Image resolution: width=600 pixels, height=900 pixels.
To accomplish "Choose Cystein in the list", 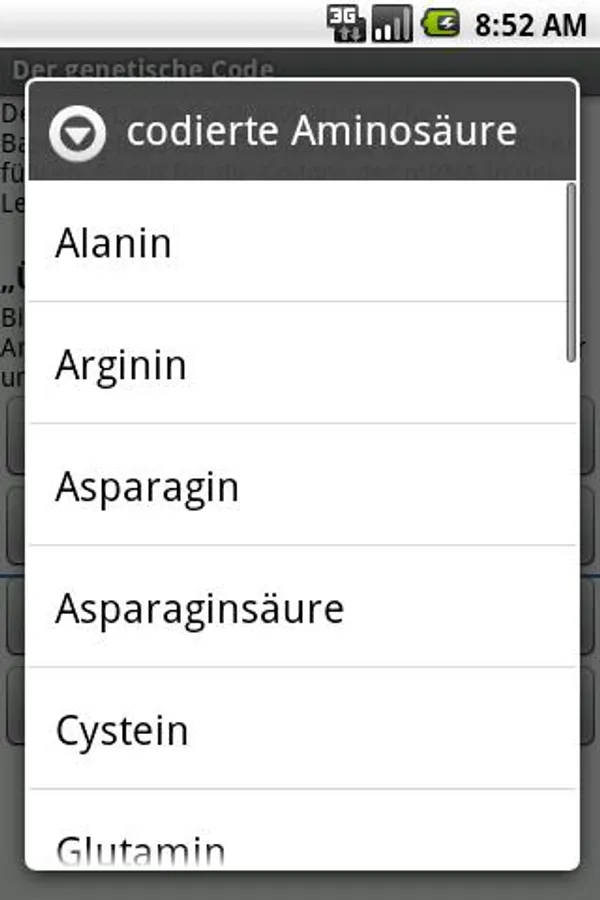I will [x=300, y=731].
